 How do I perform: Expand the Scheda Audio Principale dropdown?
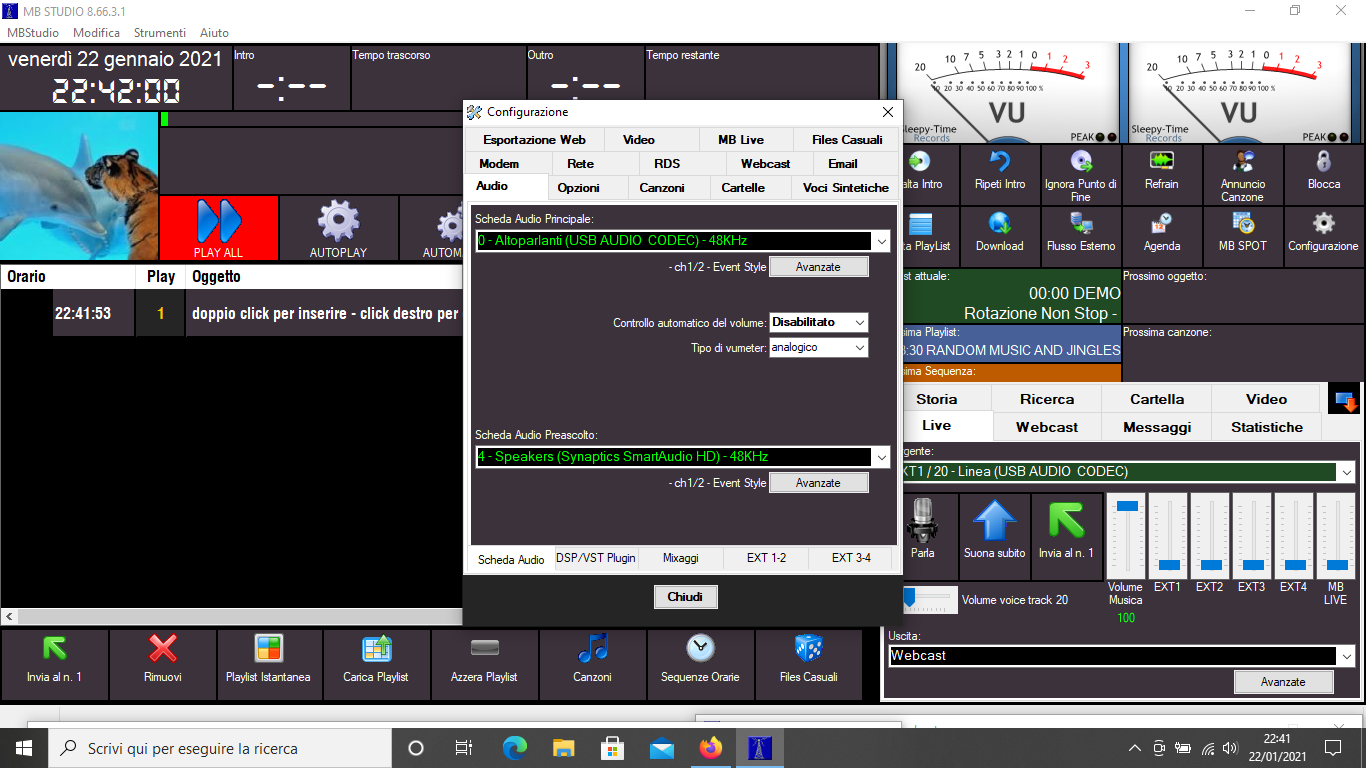[x=881, y=241]
